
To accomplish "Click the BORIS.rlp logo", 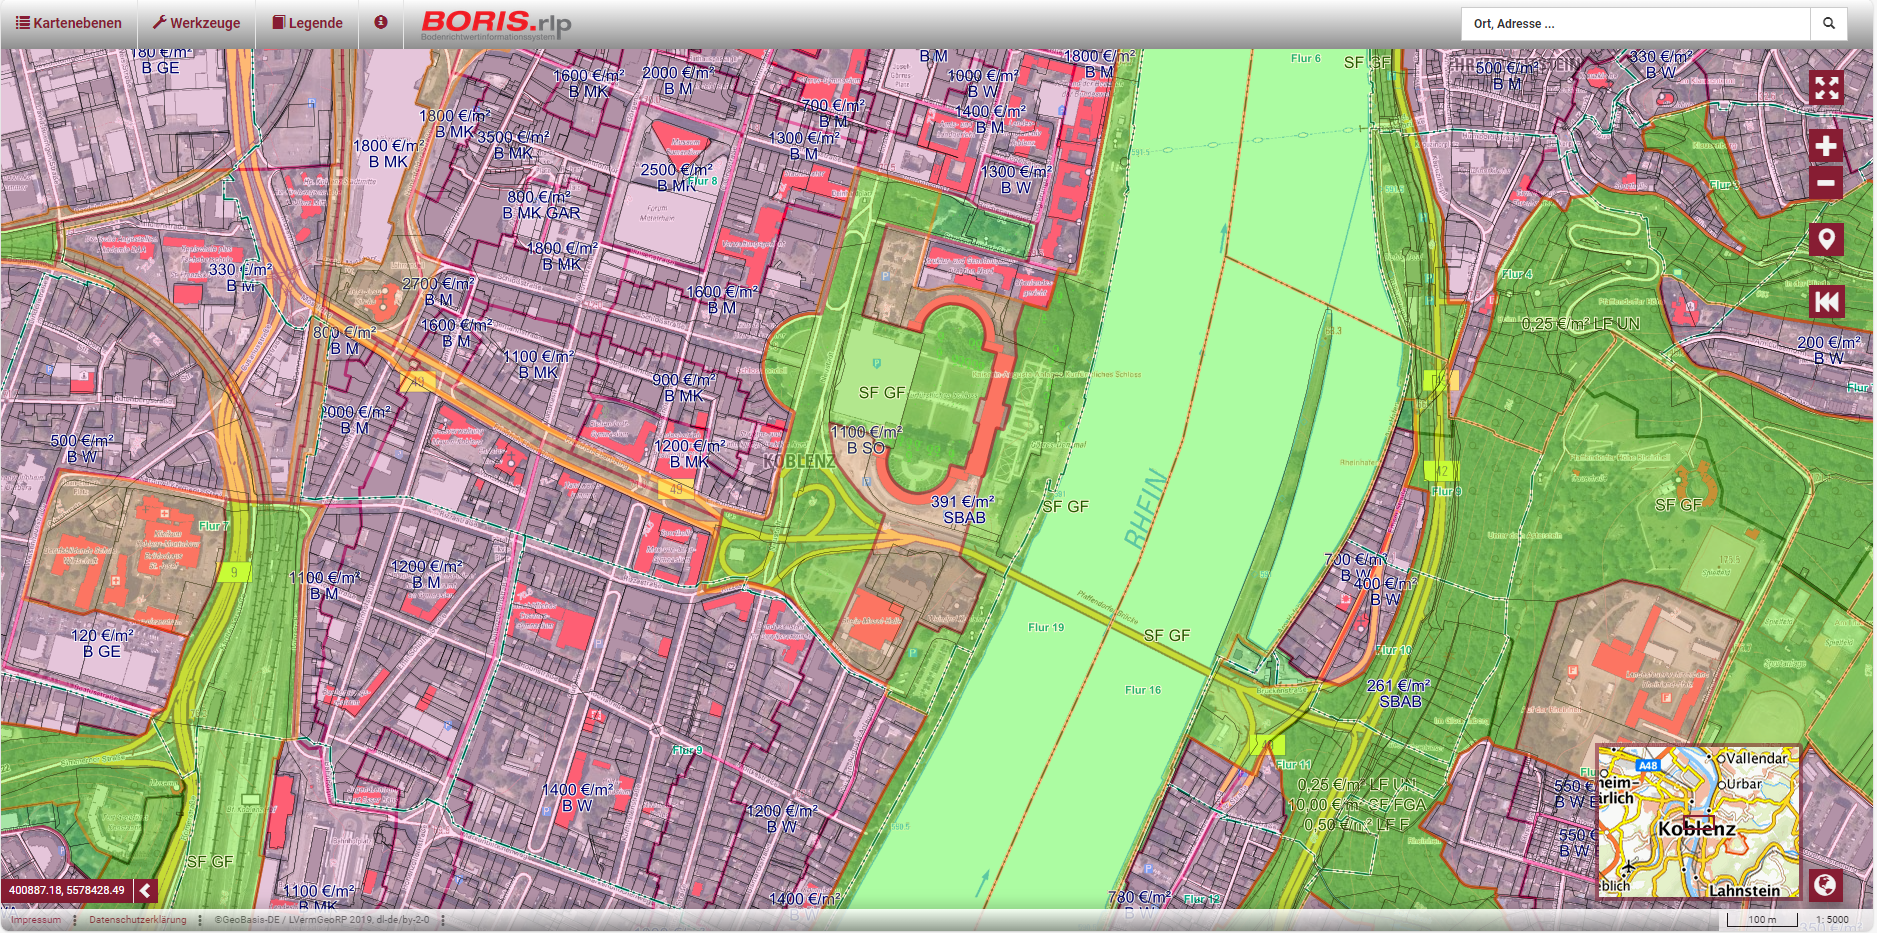I will click(496, 24).
